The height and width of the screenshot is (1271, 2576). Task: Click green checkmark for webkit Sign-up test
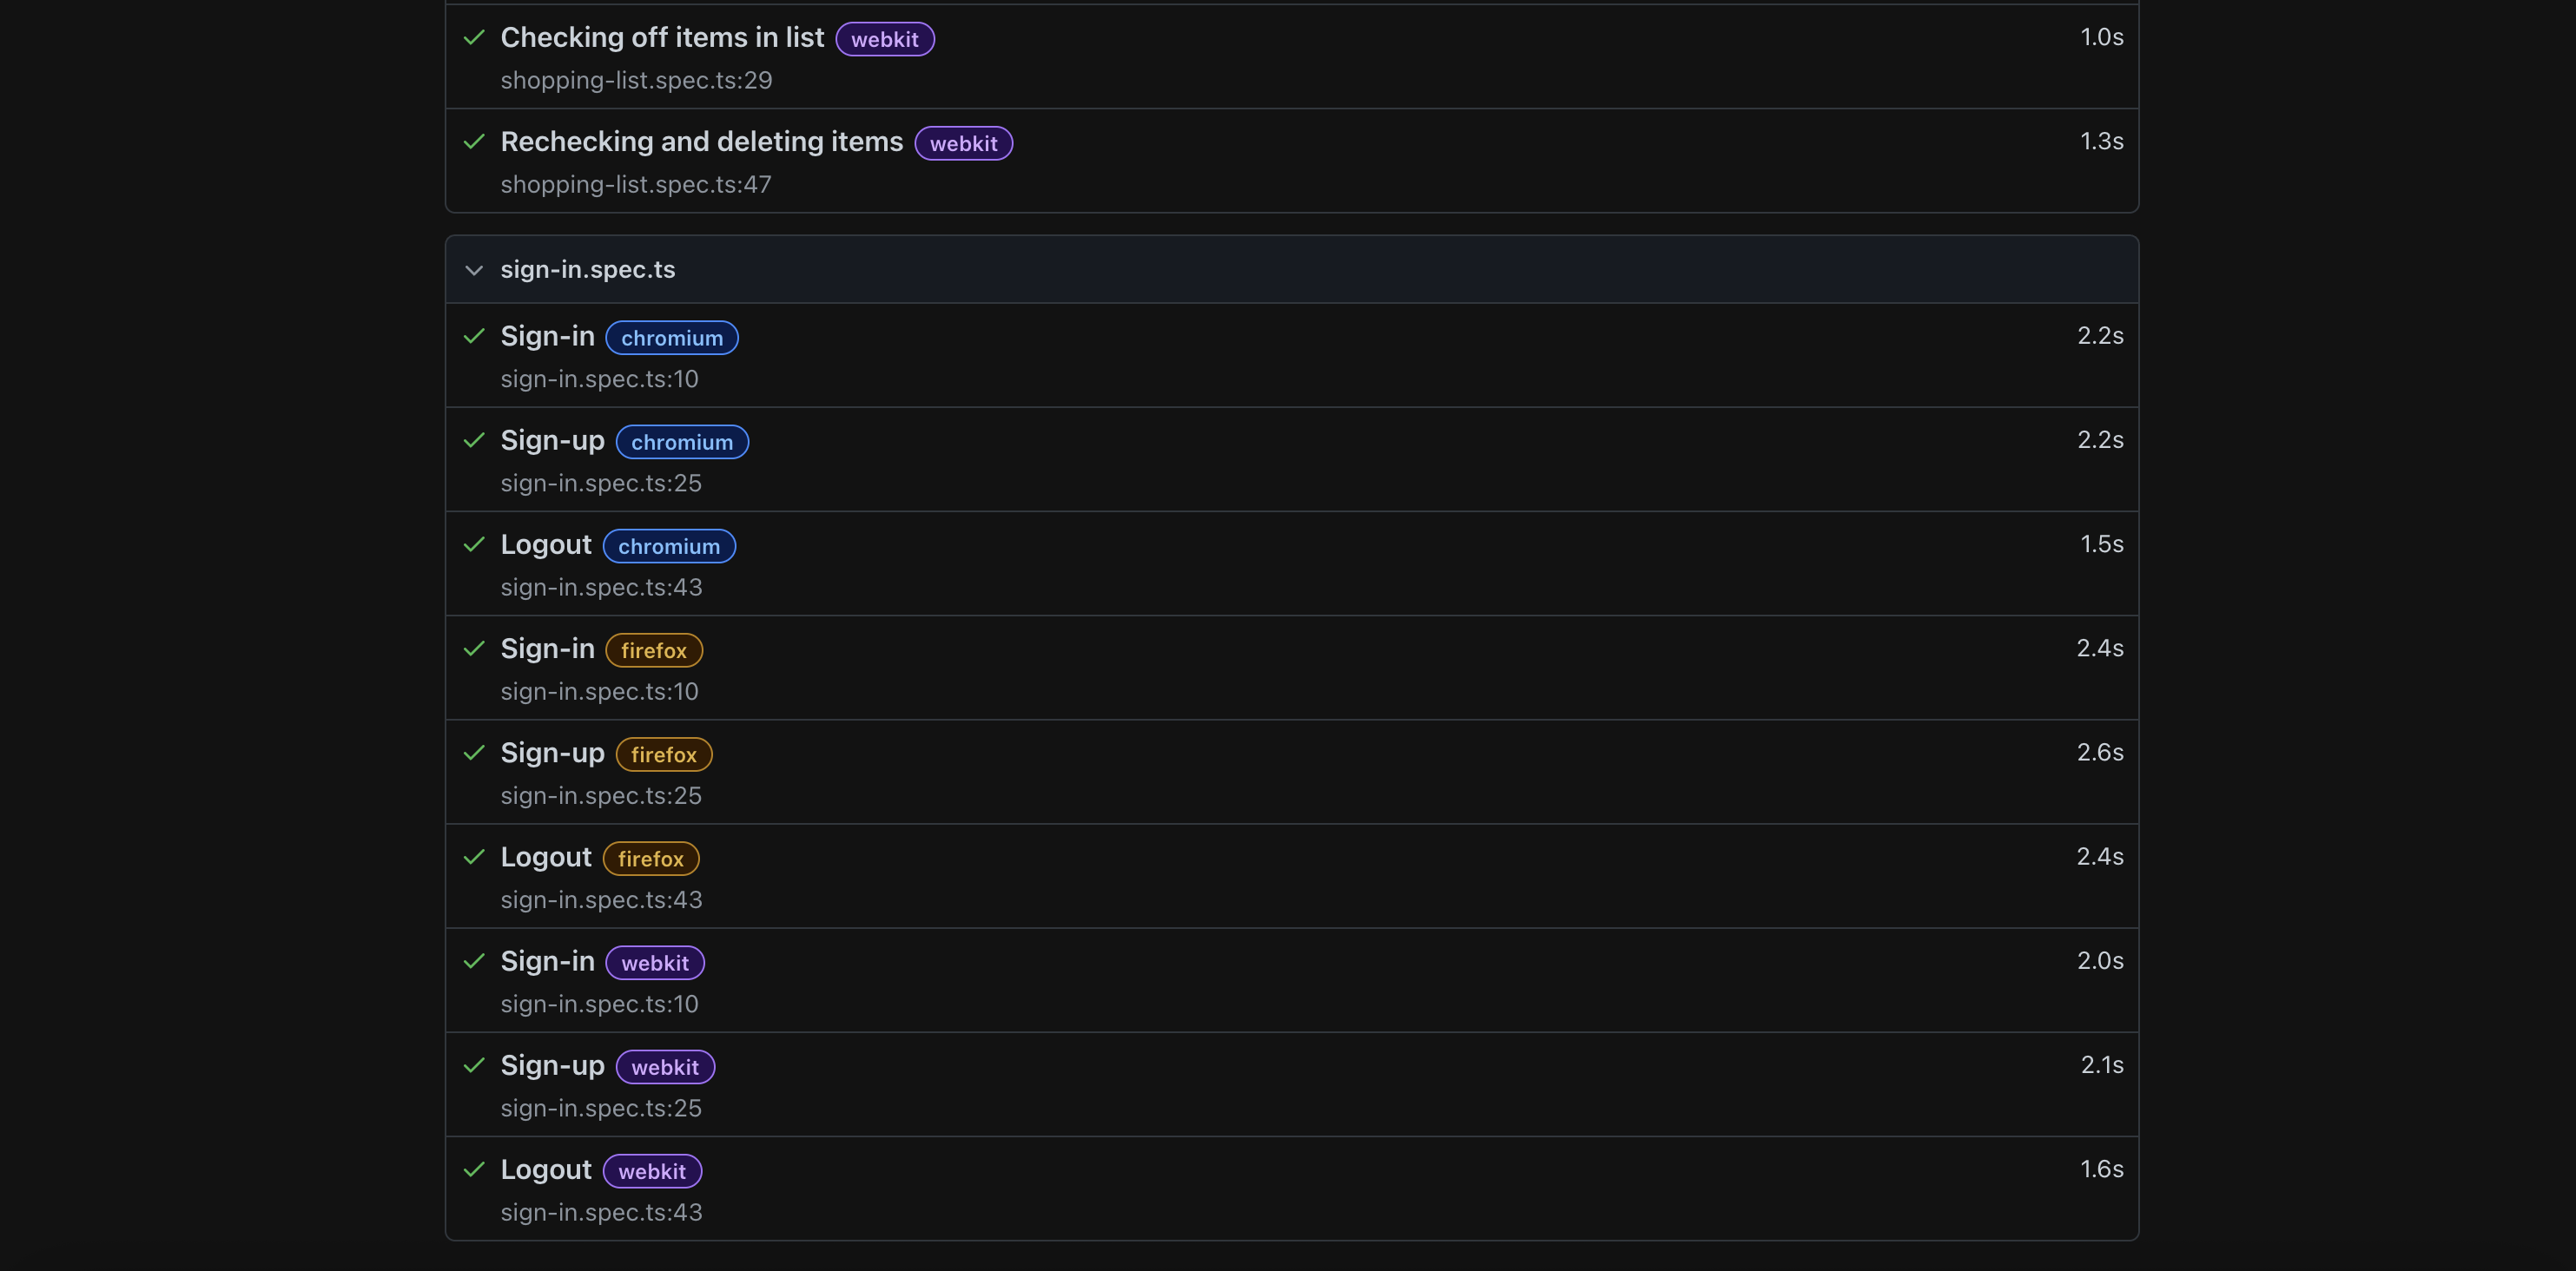(x=474, y=1065)
